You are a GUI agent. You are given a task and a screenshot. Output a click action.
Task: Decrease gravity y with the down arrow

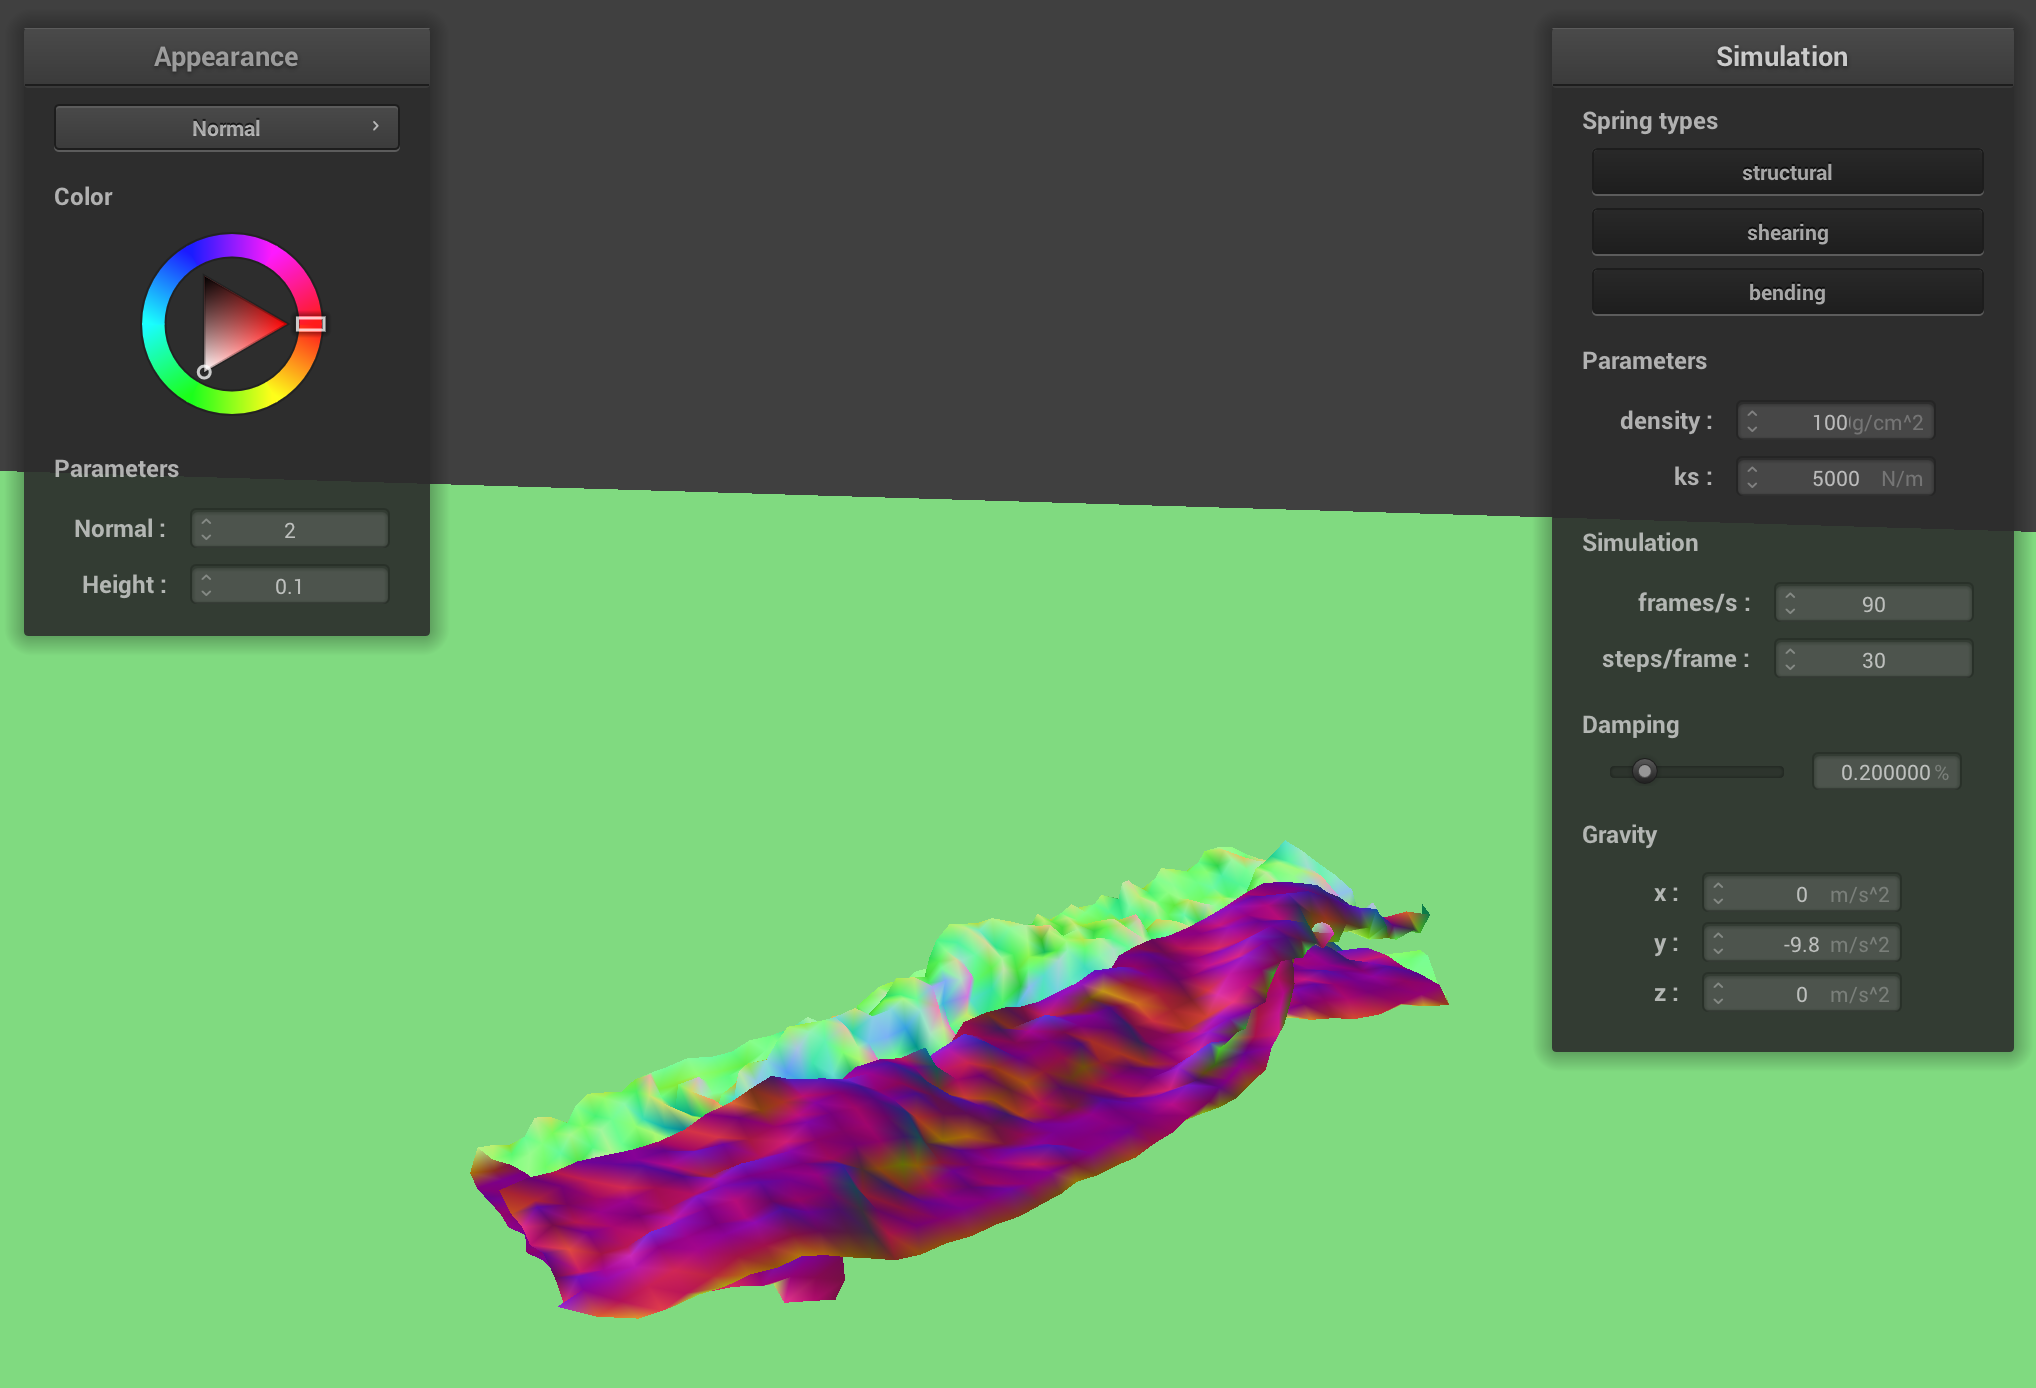click(1718, 952)
